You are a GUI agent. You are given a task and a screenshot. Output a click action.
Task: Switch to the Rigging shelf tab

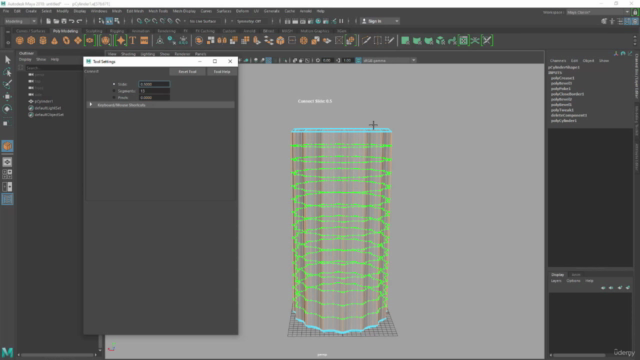point(117,31)
